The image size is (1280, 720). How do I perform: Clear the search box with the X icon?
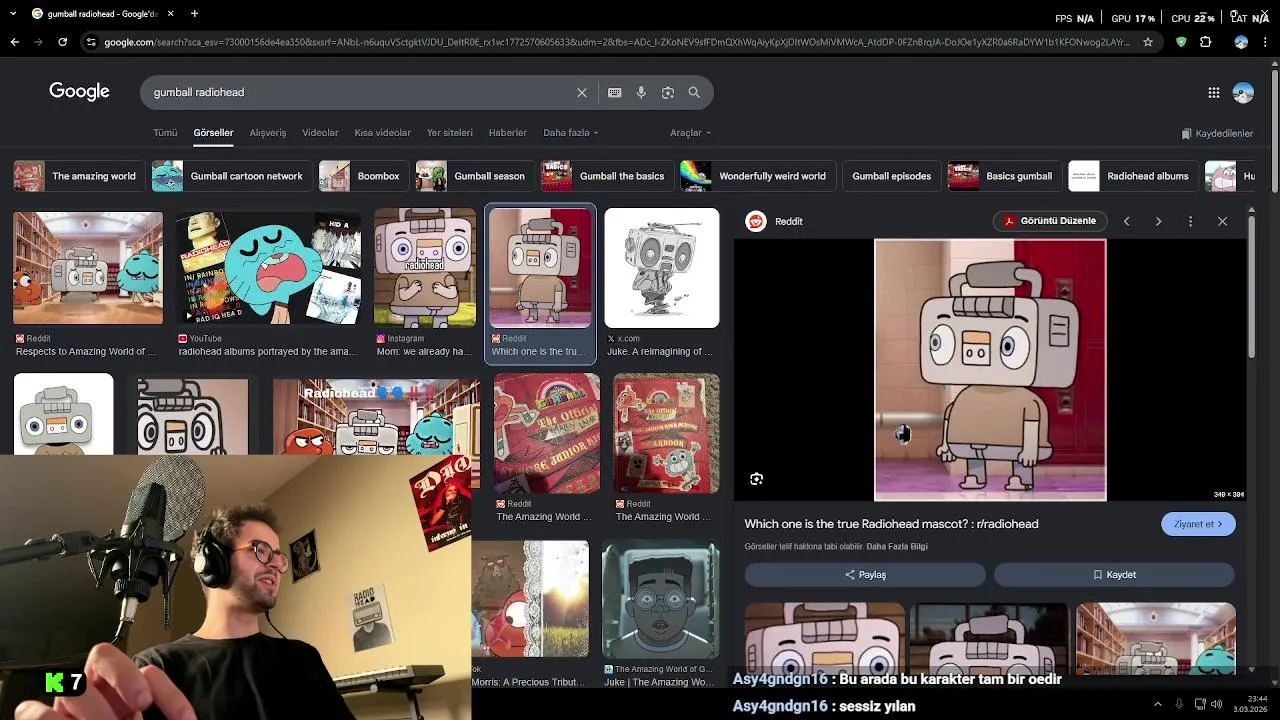(x=582, y=92)
